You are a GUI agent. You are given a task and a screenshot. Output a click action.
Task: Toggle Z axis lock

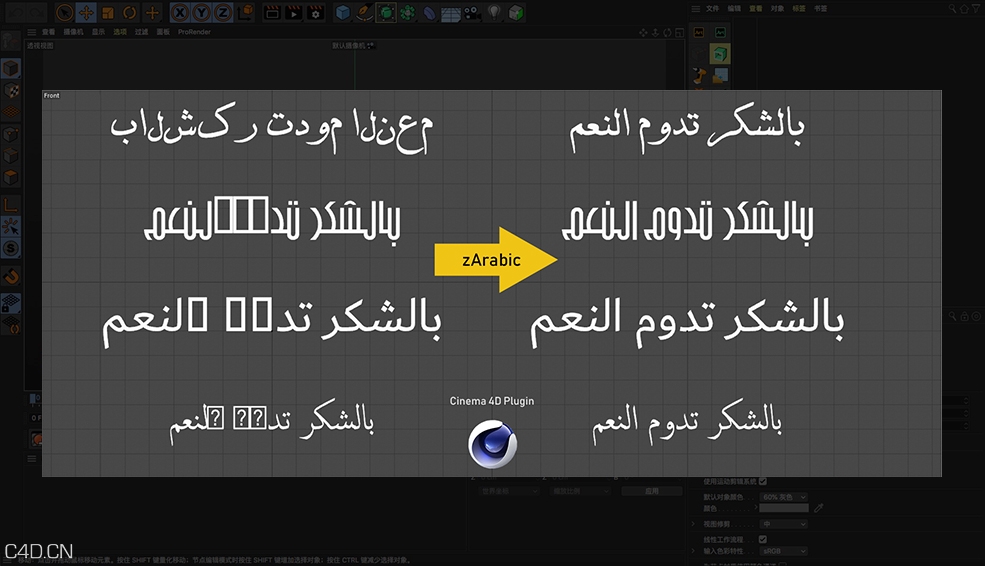(x=223, y=12)
